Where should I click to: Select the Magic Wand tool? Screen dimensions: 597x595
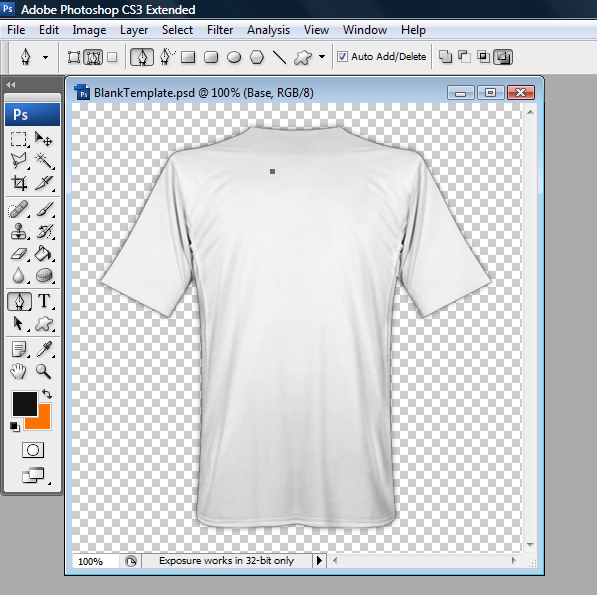[44, 161]
